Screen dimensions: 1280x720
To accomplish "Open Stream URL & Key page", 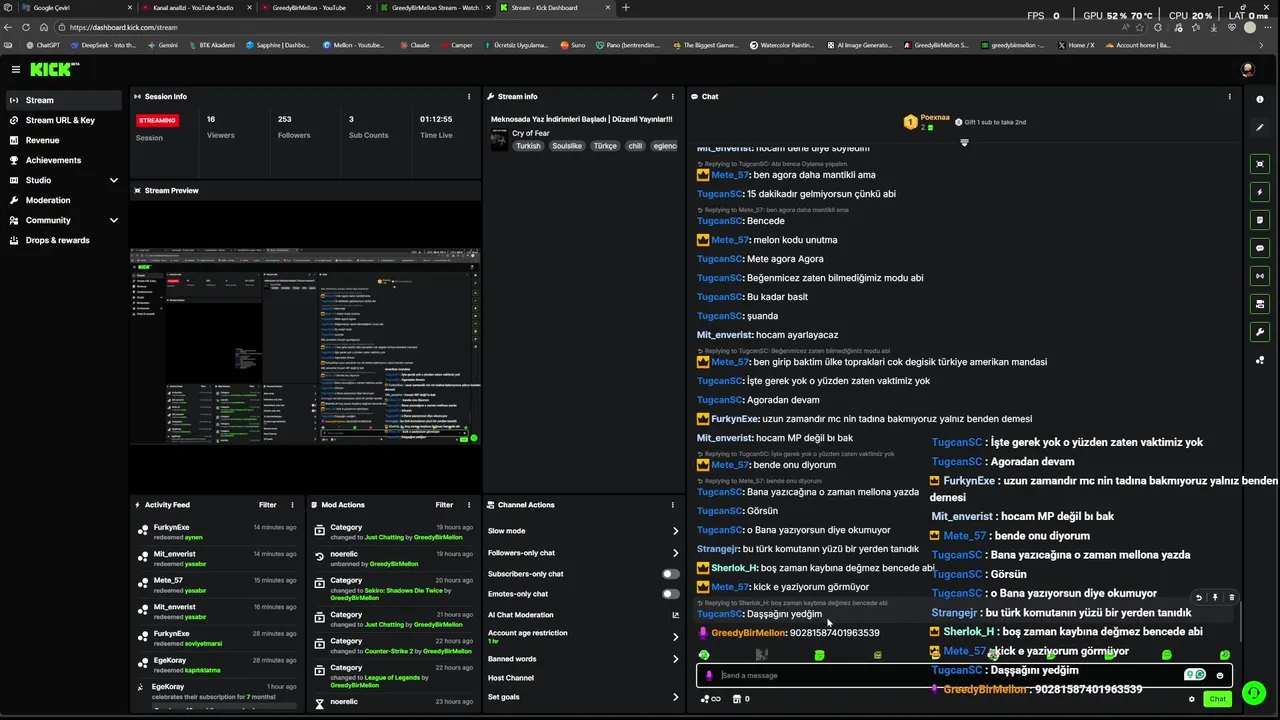I will coord(64,120).
